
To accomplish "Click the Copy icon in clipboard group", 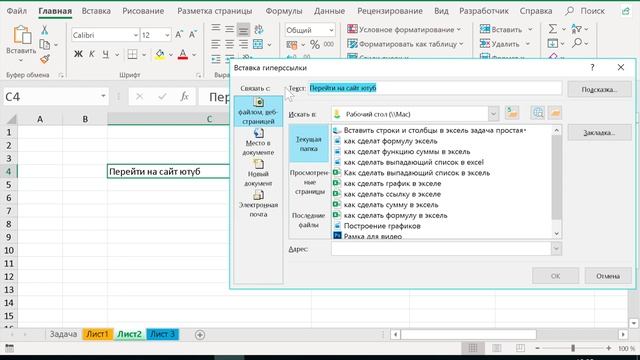I will (44, 44).
